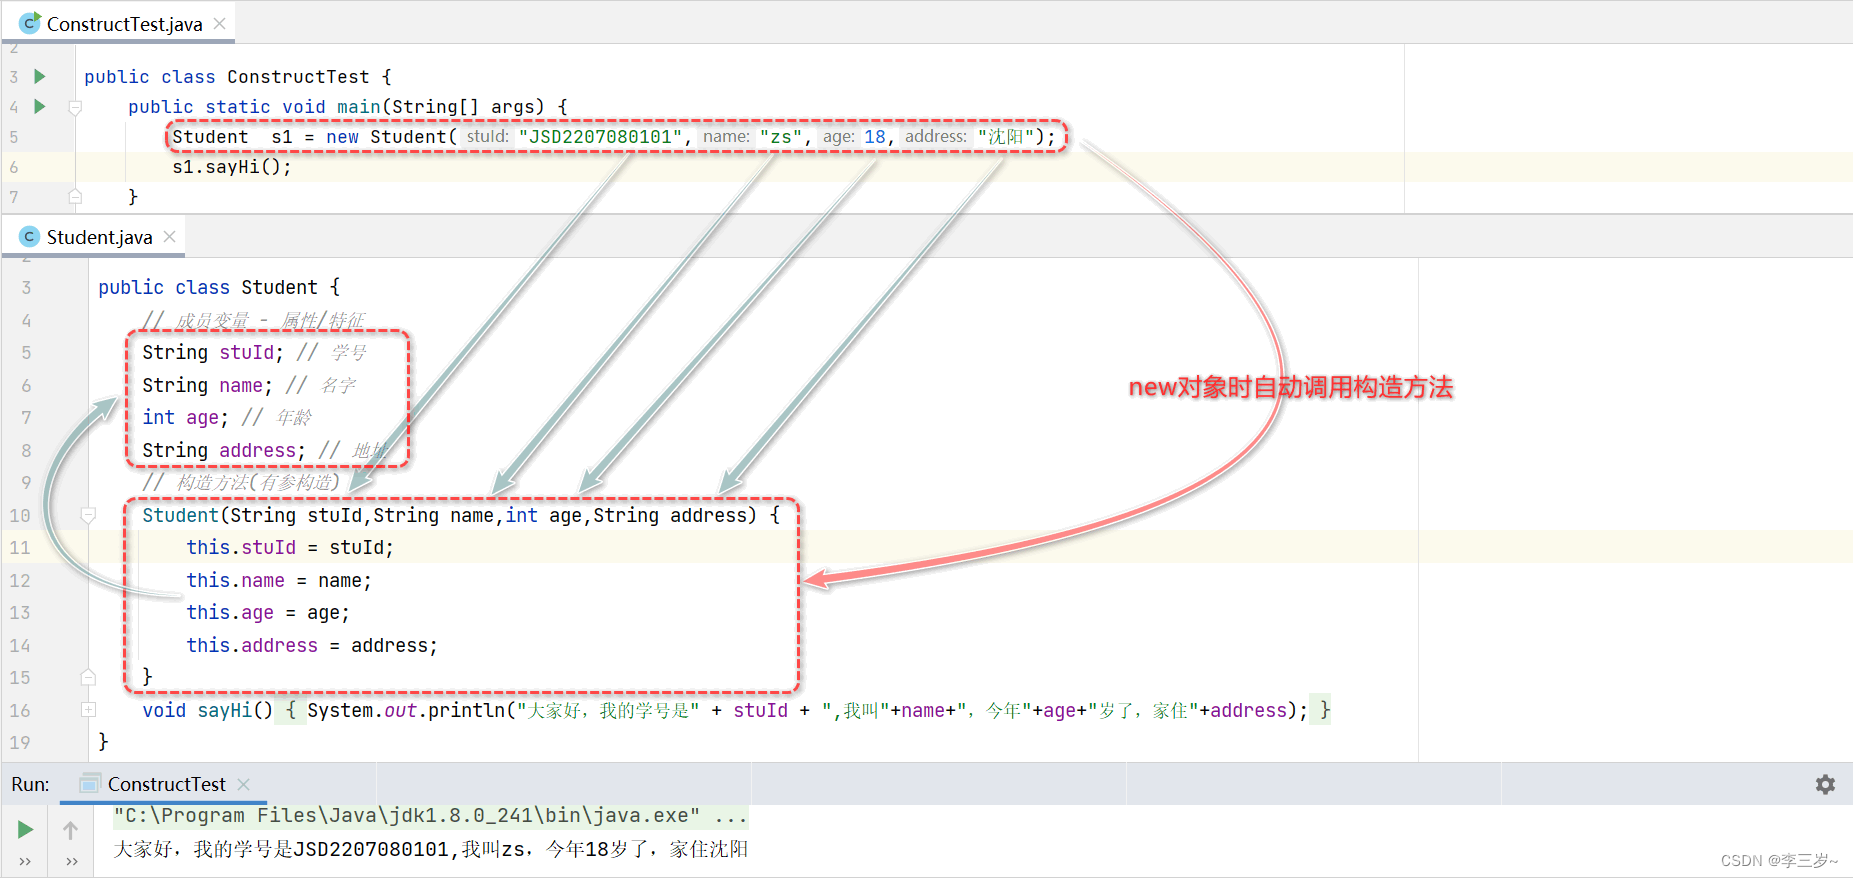Screen dimensions: 1853x878
Task: Click 'this.age = age;' line
Action: tap(268, 613)
